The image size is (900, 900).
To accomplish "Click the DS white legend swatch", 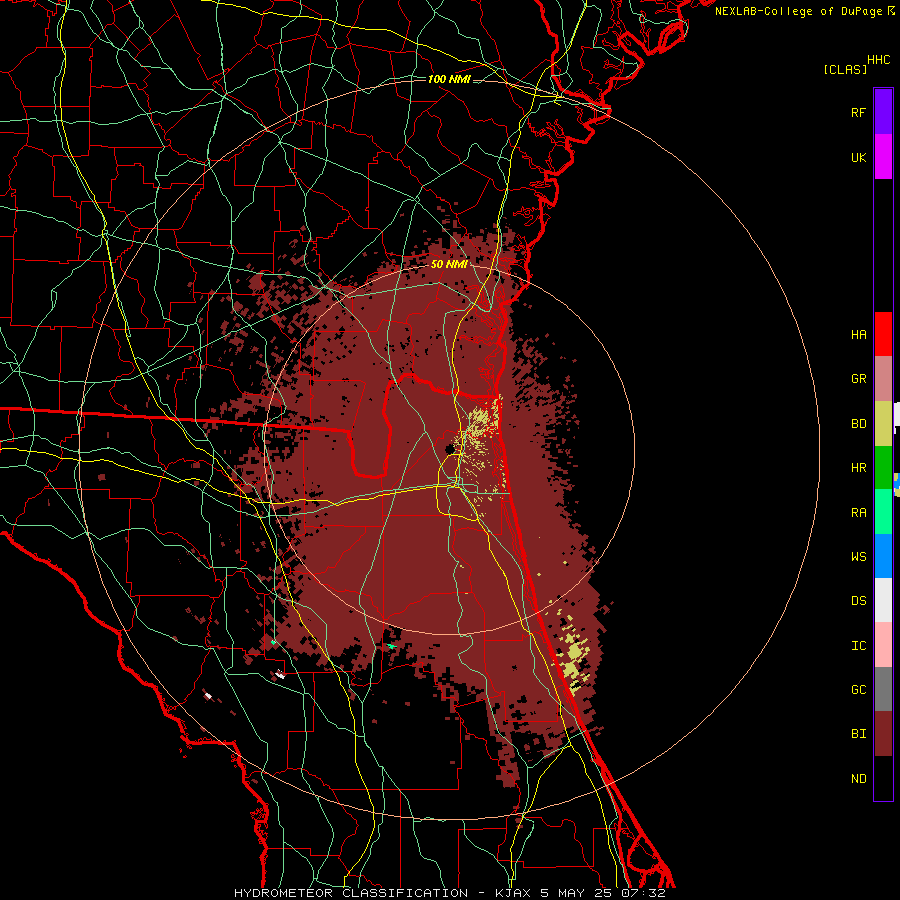I will 883,600.
